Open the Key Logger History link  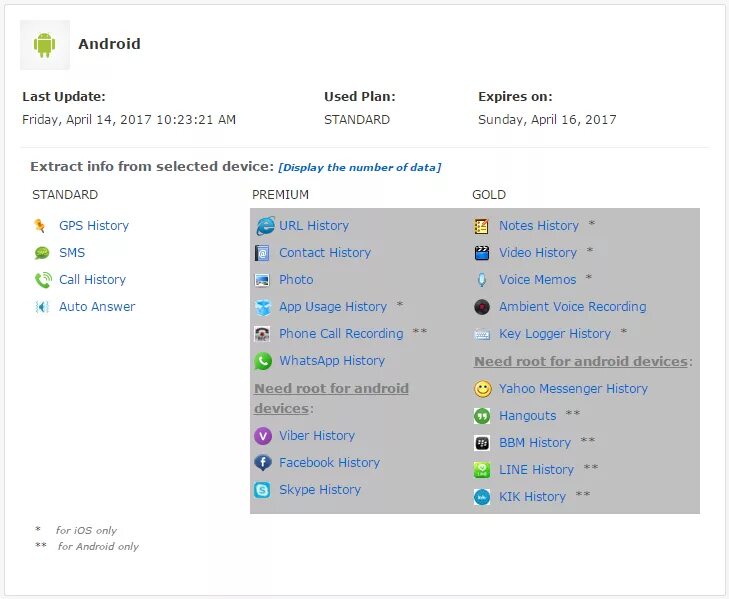(555, 333)
